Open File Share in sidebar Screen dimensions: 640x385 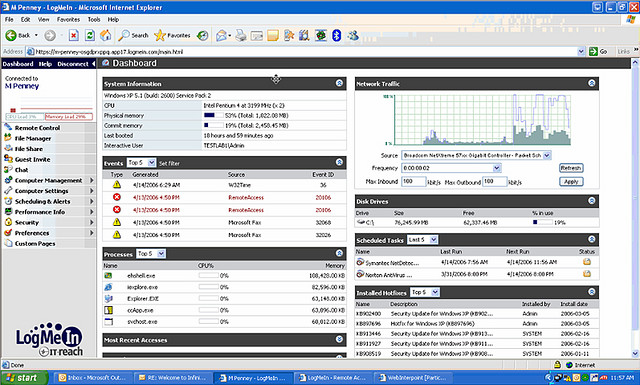[29, 149]
